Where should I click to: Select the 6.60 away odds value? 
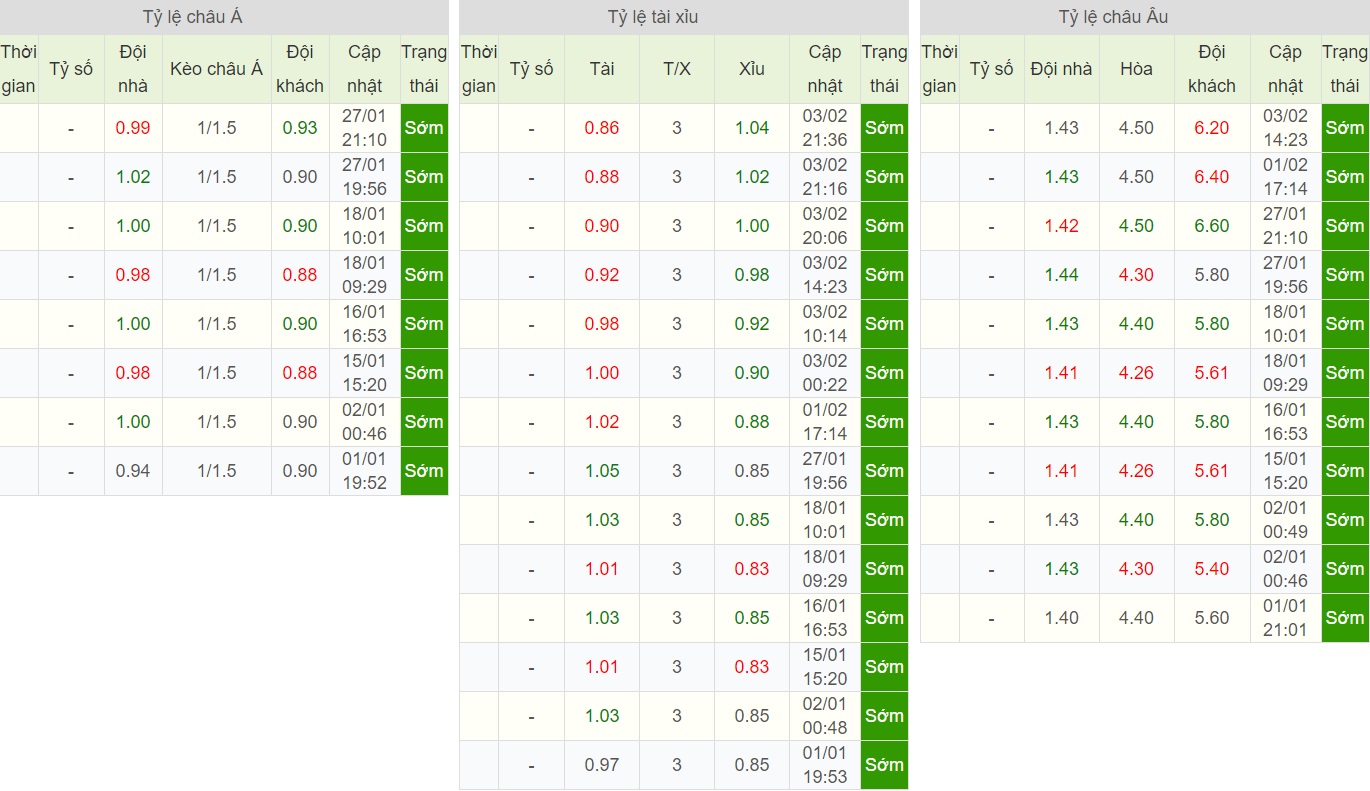(1212, 226)
